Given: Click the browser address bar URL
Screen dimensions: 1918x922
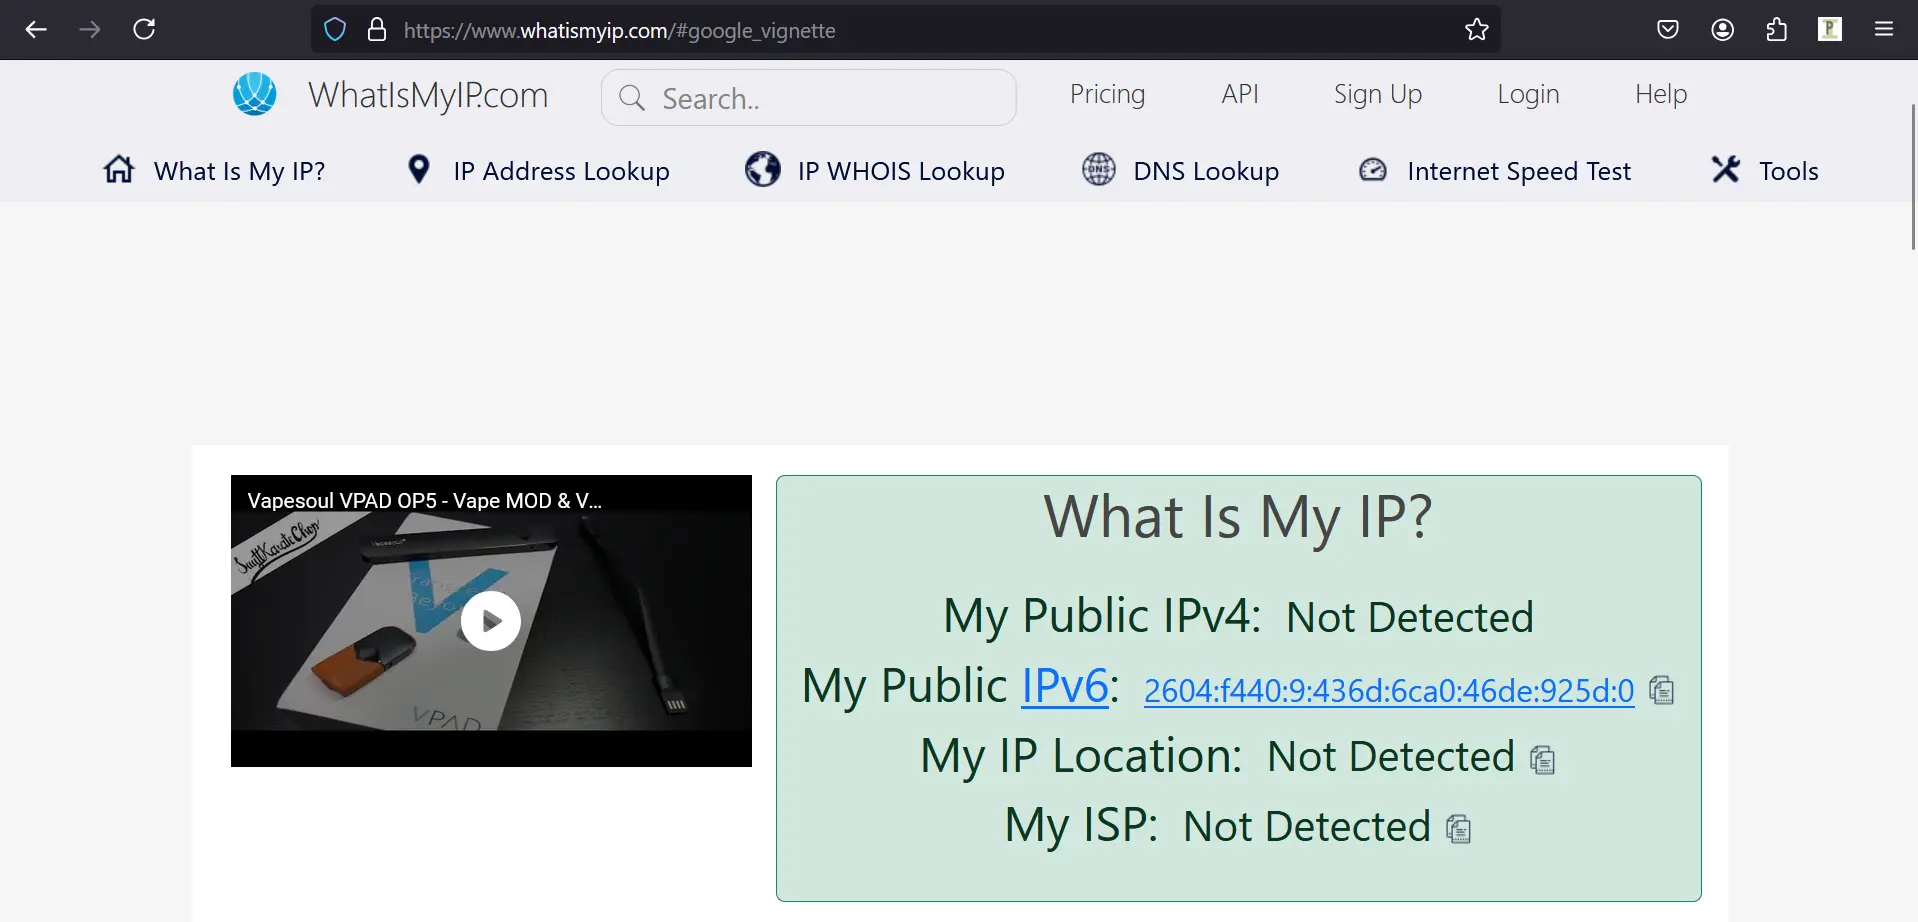Looking at the screenshot, I should (x=620, y=31).
